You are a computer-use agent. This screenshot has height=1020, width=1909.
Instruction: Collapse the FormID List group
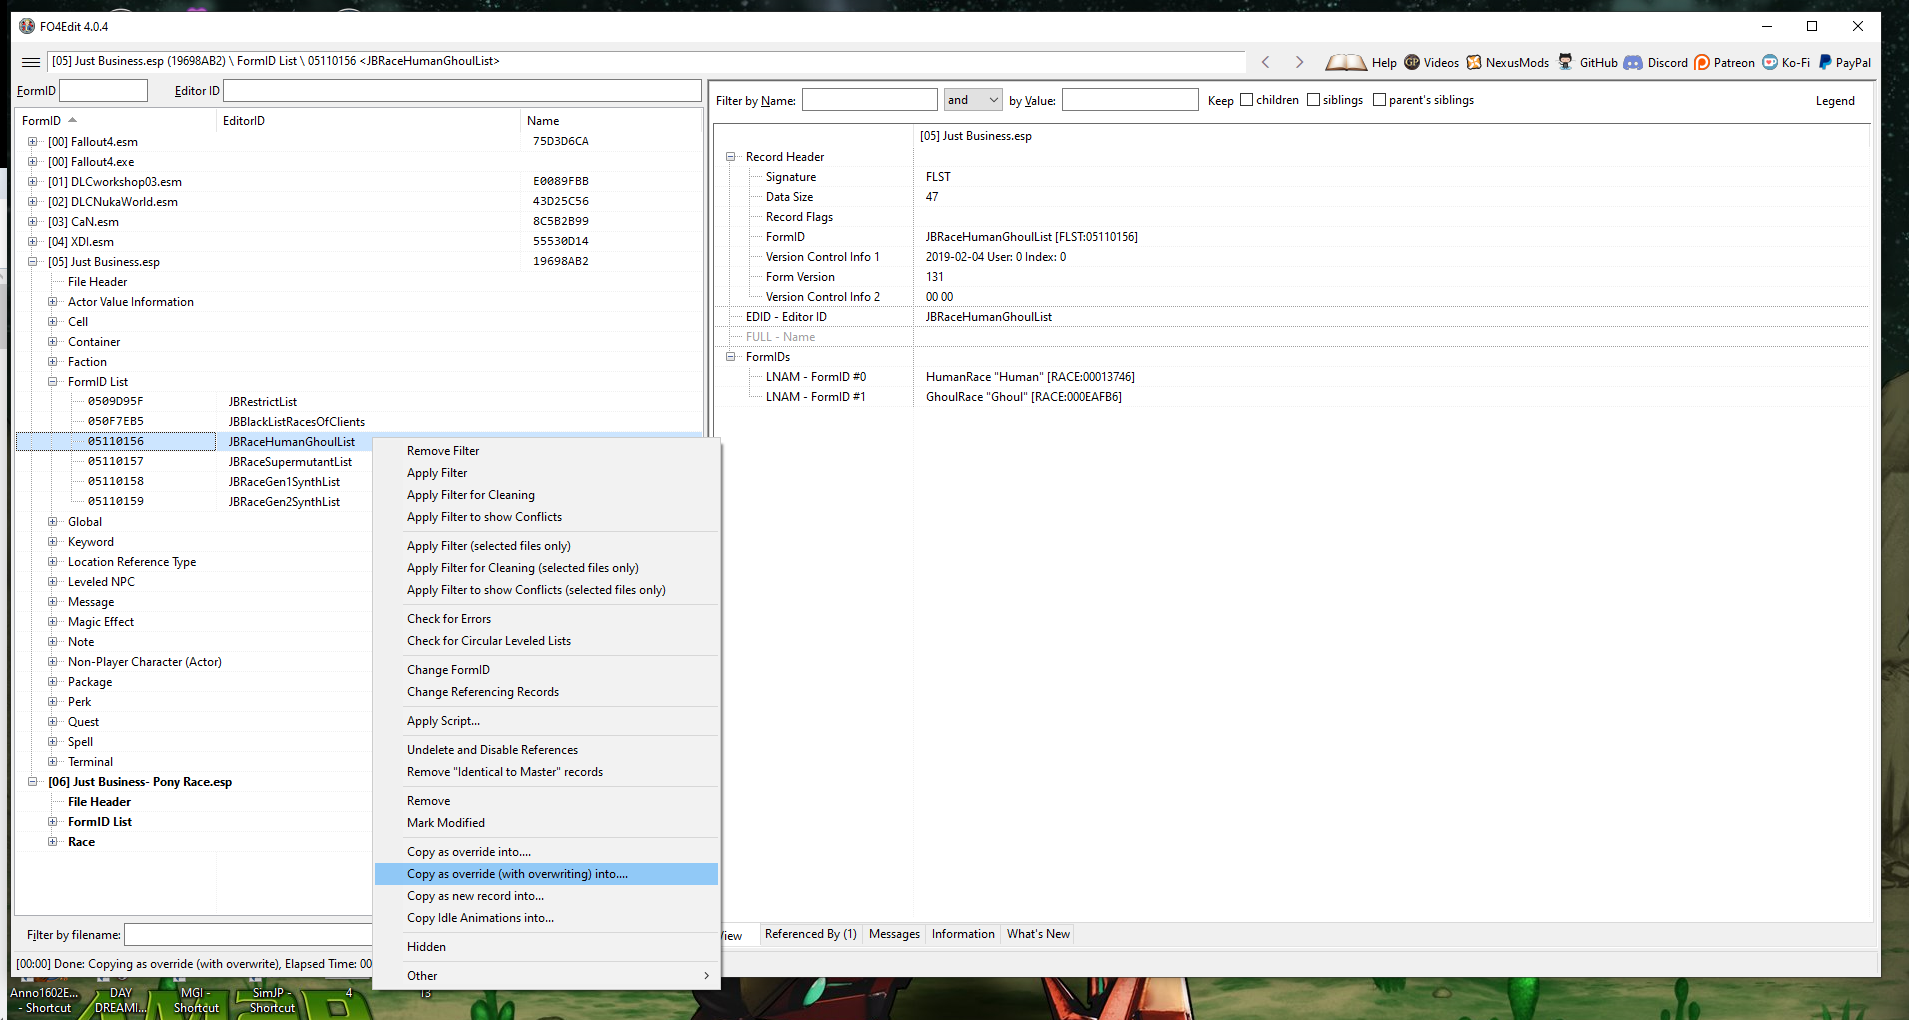pos(53,382)
